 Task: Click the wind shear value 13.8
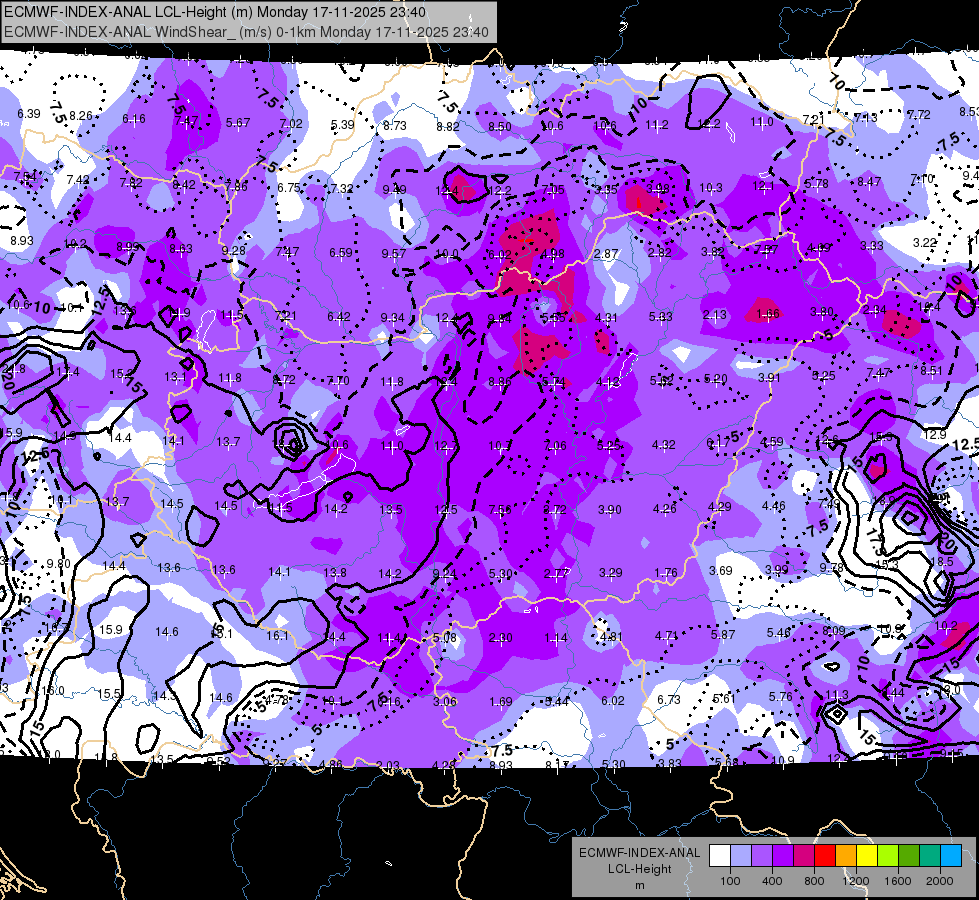pyautogui.click(x=335, y=573)
